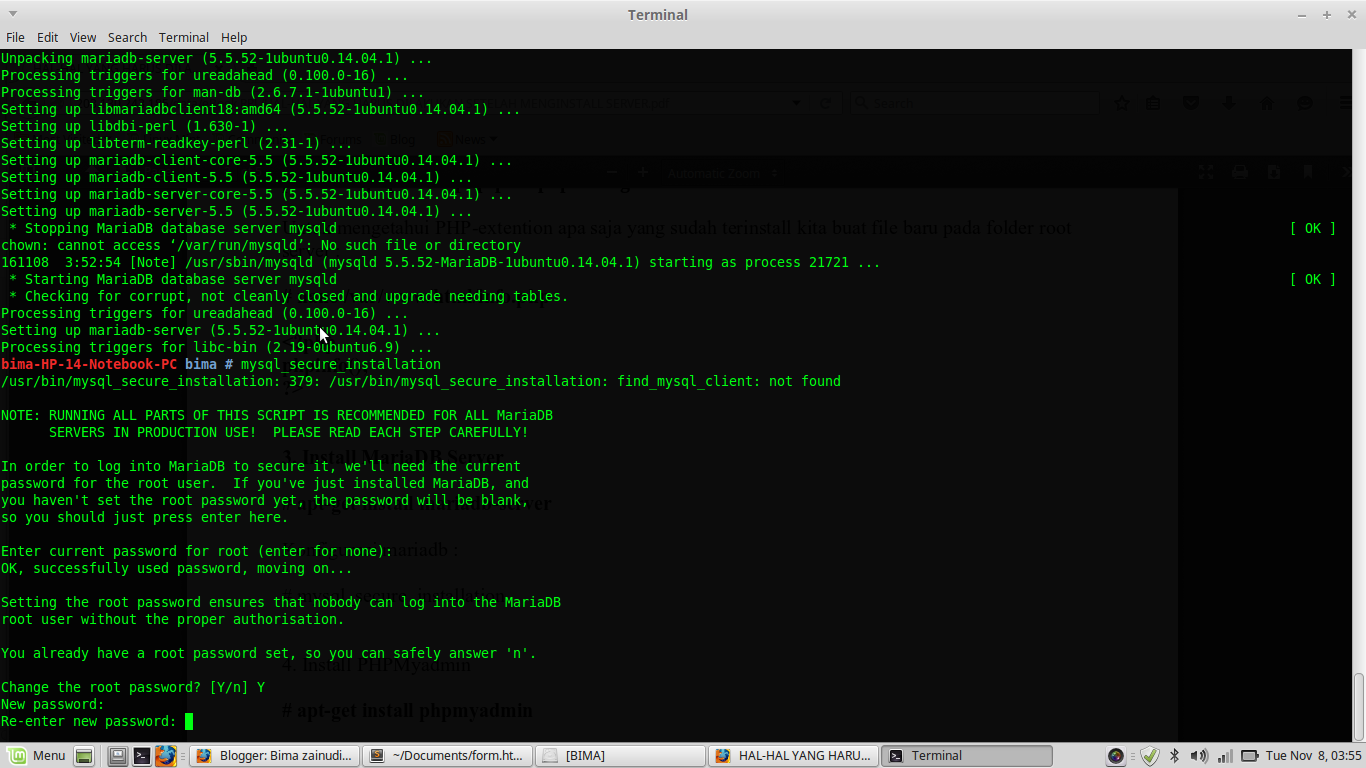Focus the Firefox search field

[975, 103]
